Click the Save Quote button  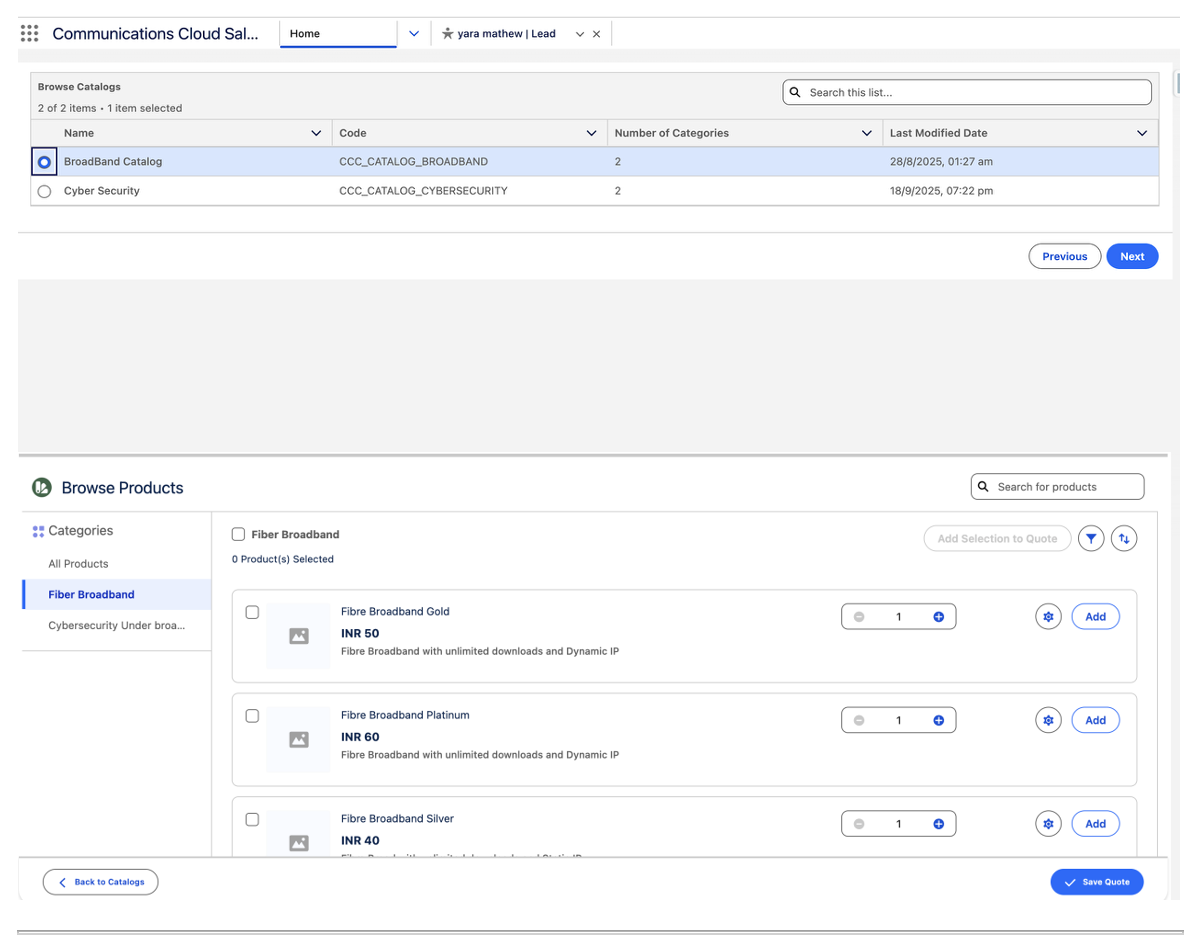[1096, 882]
